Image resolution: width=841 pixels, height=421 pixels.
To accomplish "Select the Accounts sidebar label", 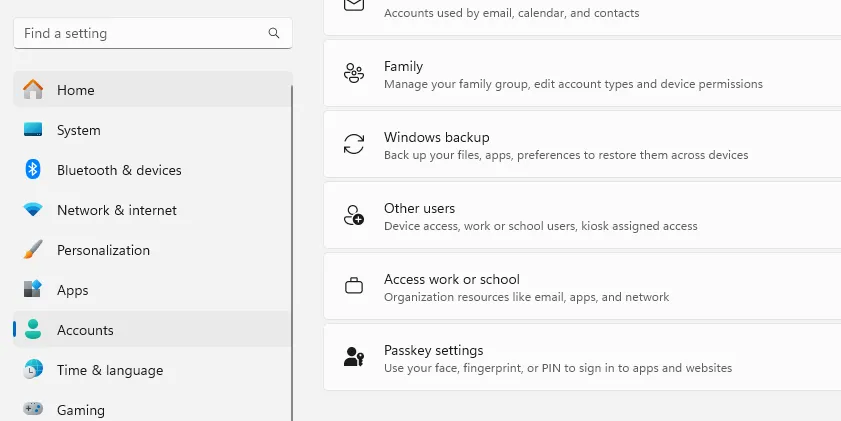I will point(85,330).
